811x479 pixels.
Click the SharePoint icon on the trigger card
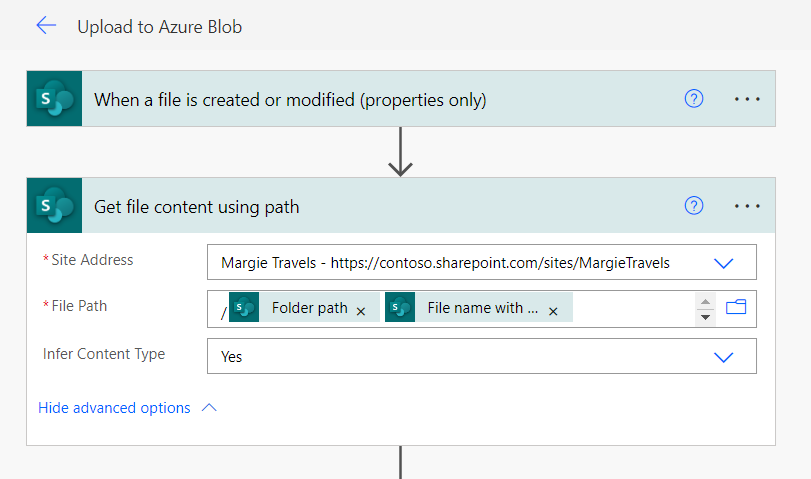coord(54,98)
